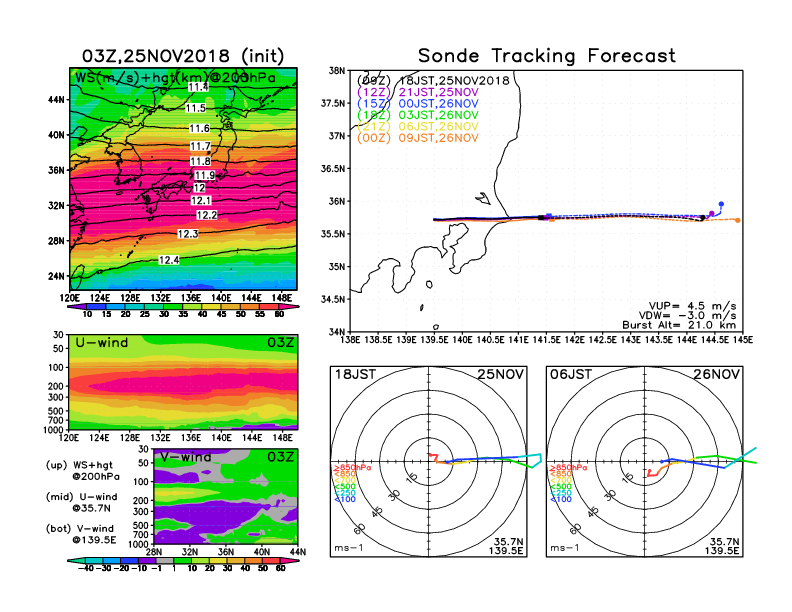The height and width of the screenshot is (612, 792).
Task: Click the "Sonde Tracking Forecast" heading
Action: [547, 56]
